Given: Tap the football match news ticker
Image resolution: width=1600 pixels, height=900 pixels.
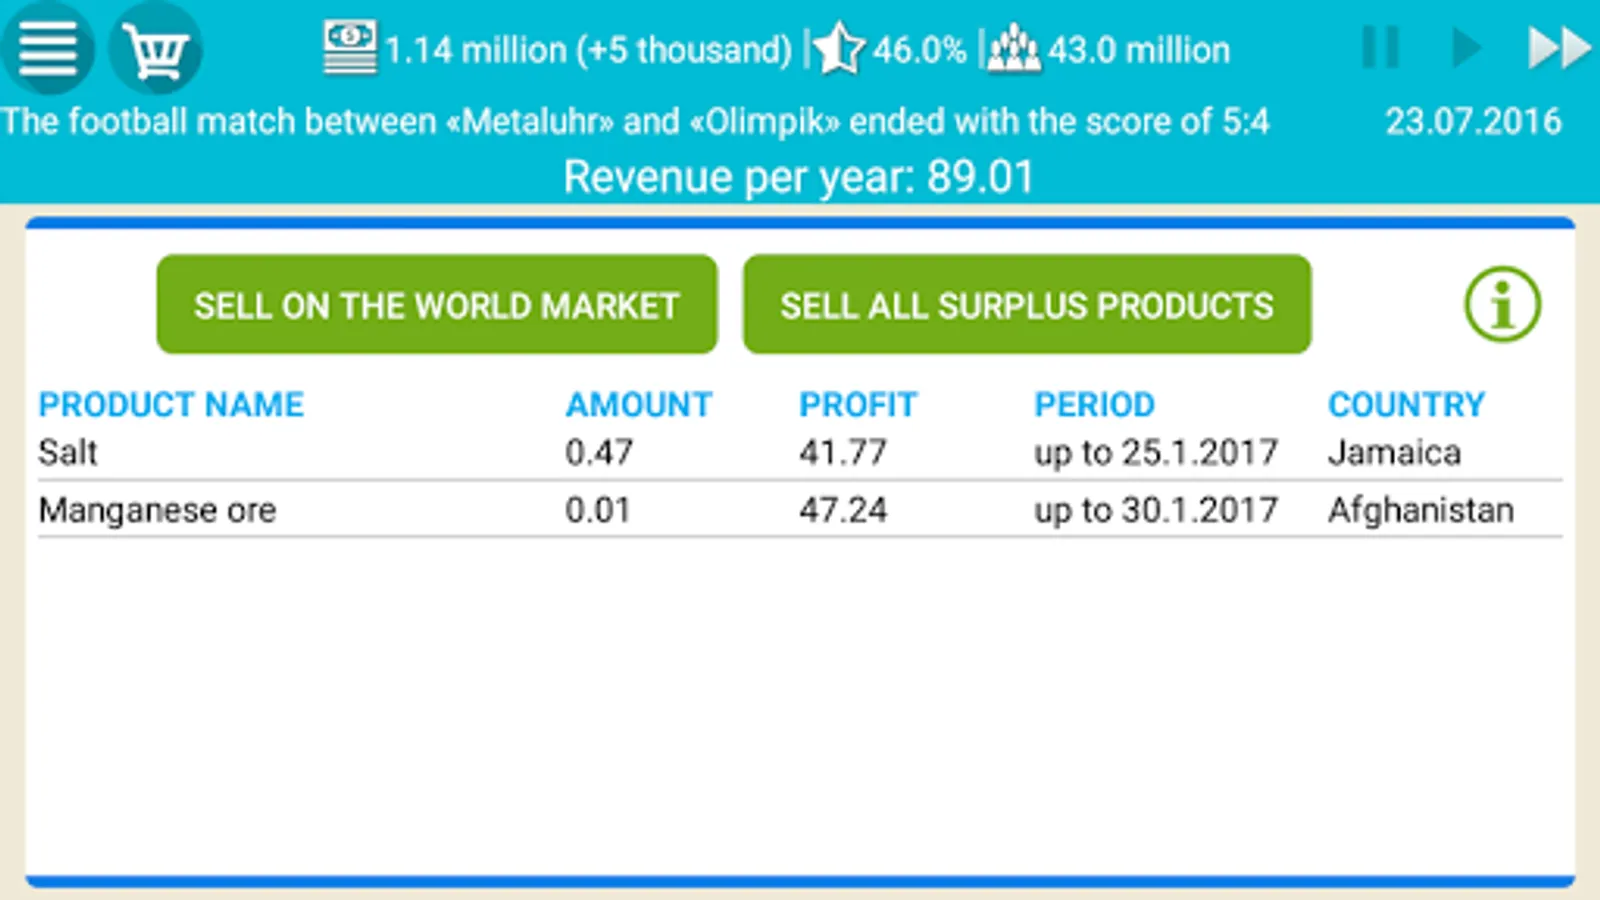Looking at the screenshot, I should (x=635, y=122).
